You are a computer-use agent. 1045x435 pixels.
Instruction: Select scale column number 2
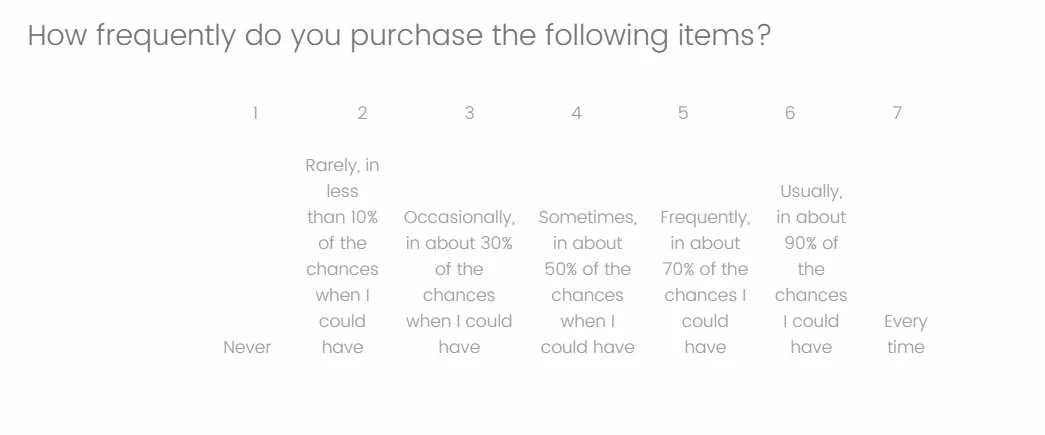[362, 113]
